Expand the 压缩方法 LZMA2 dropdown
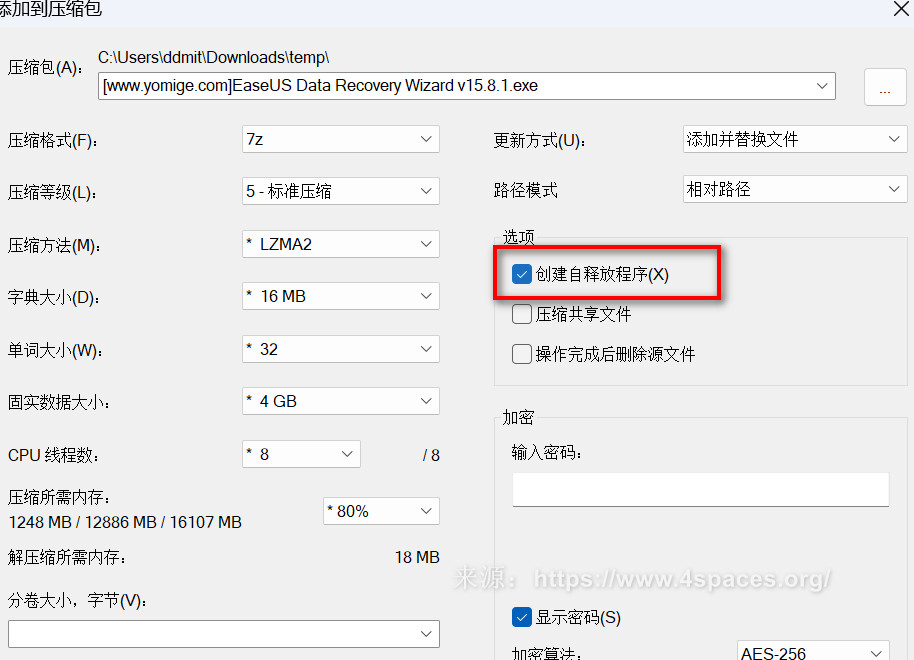The height and width of the screenshot is (660, 914). pos(340,244)
